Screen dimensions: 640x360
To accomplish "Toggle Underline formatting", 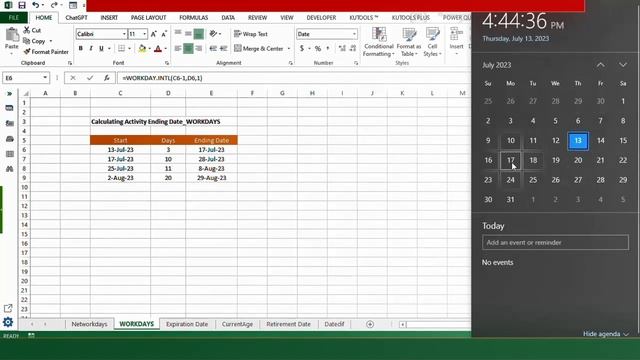I will [x=101, y=49].
